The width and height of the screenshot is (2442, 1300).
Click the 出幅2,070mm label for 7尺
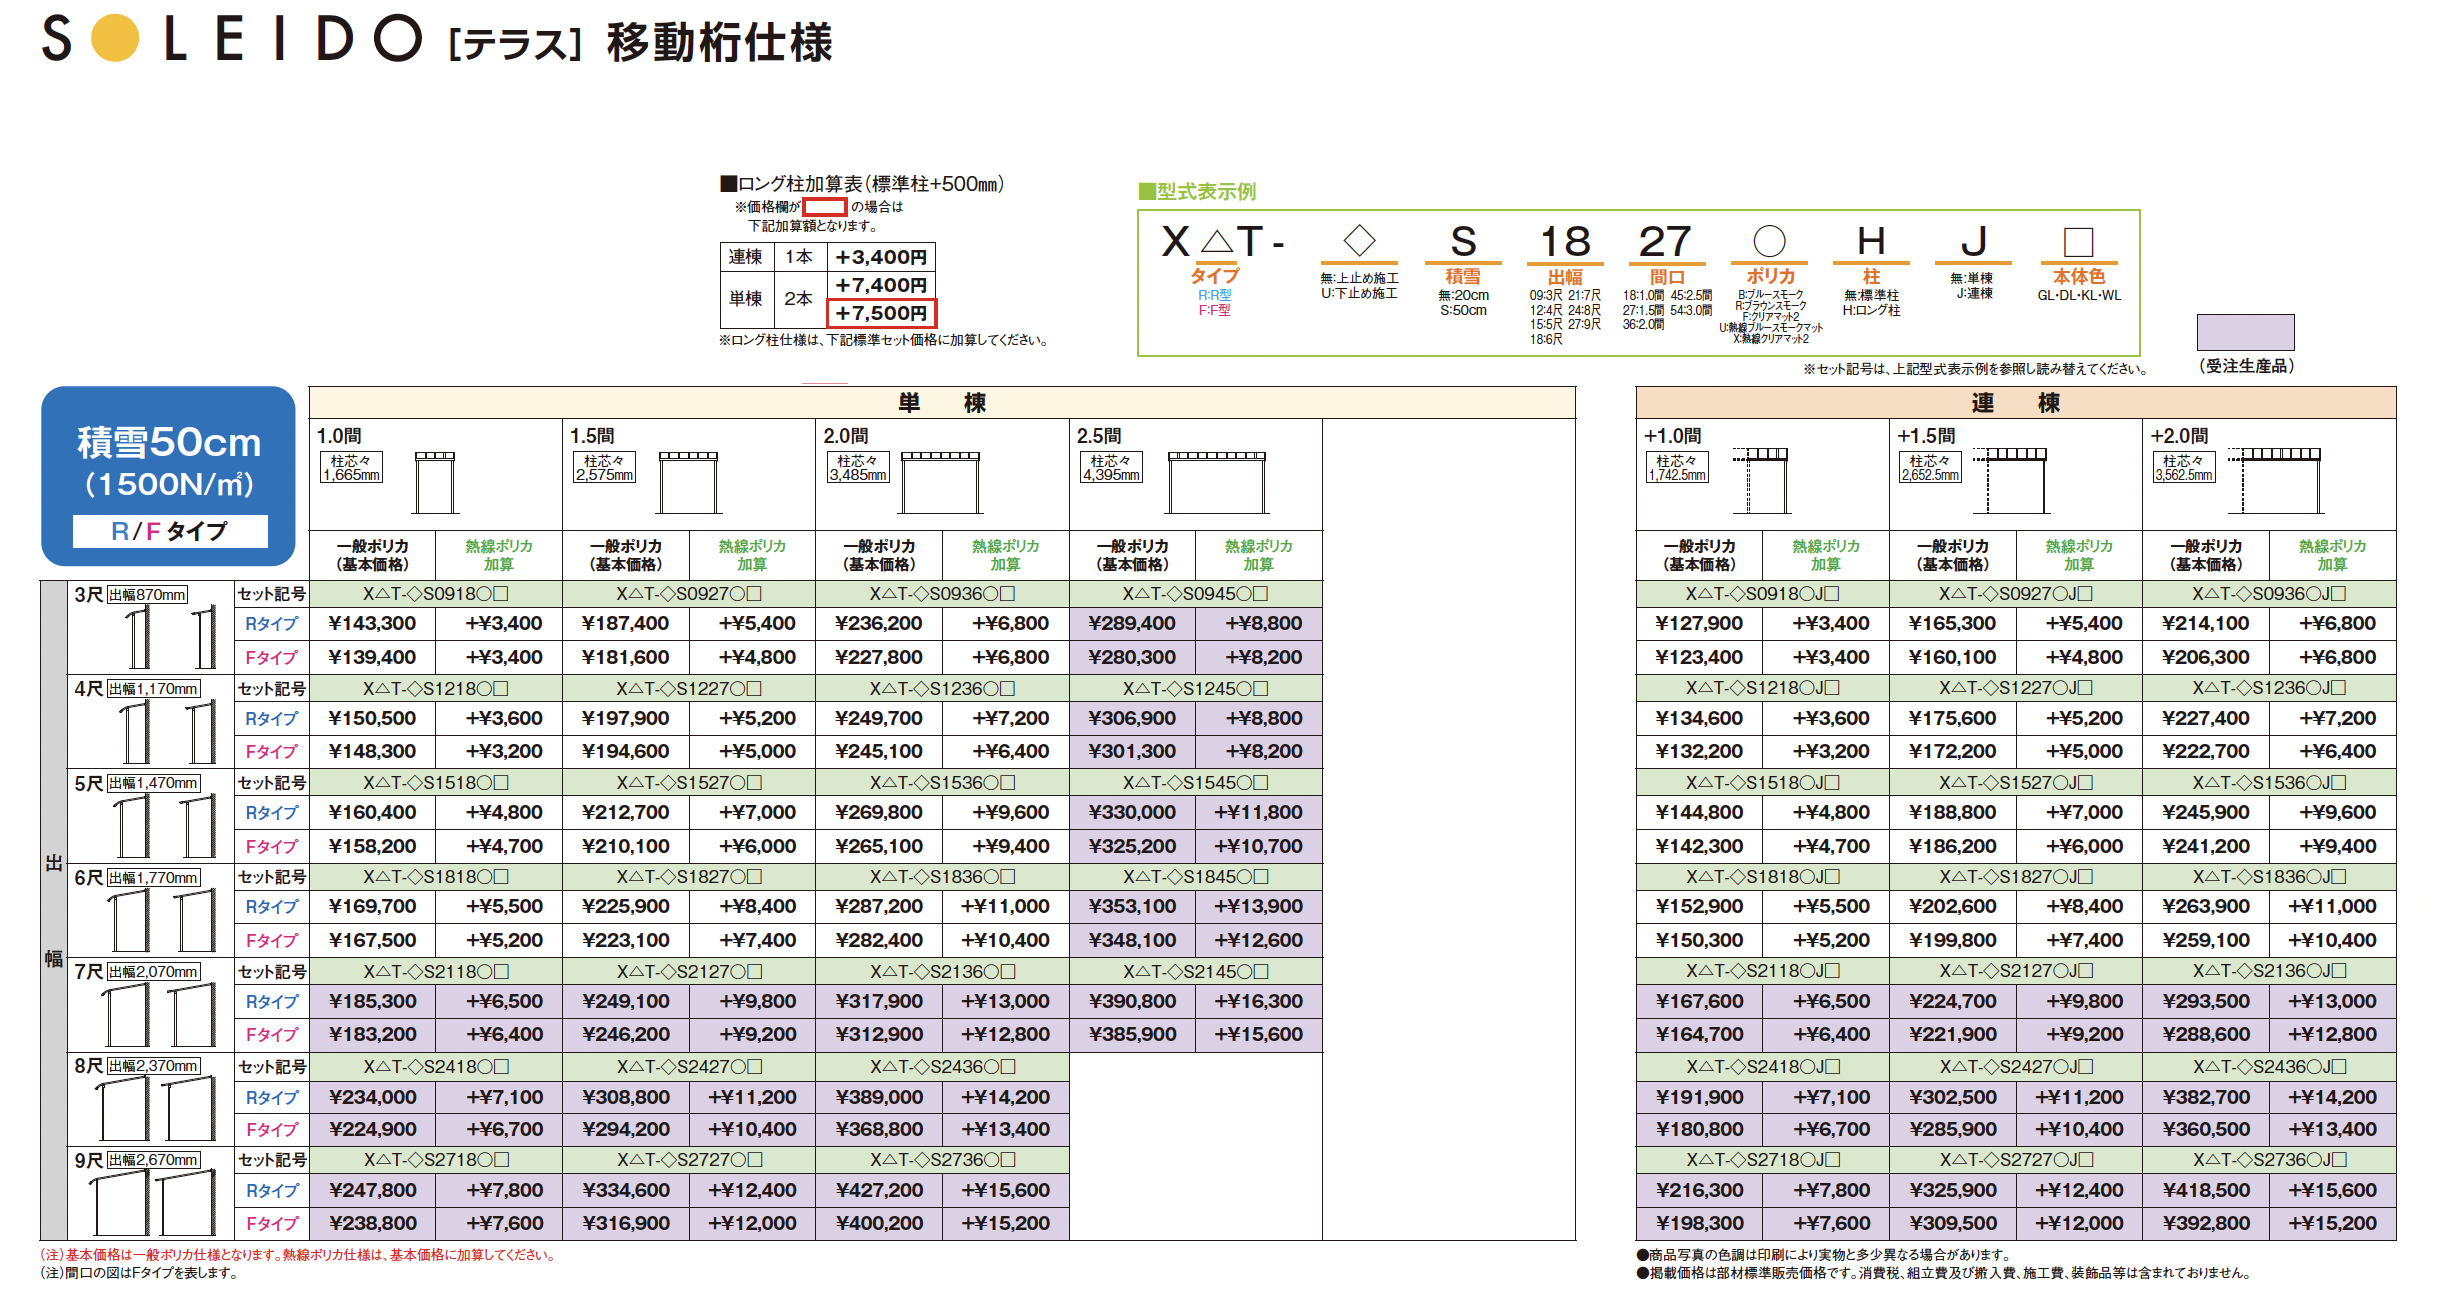pos(154,972)
